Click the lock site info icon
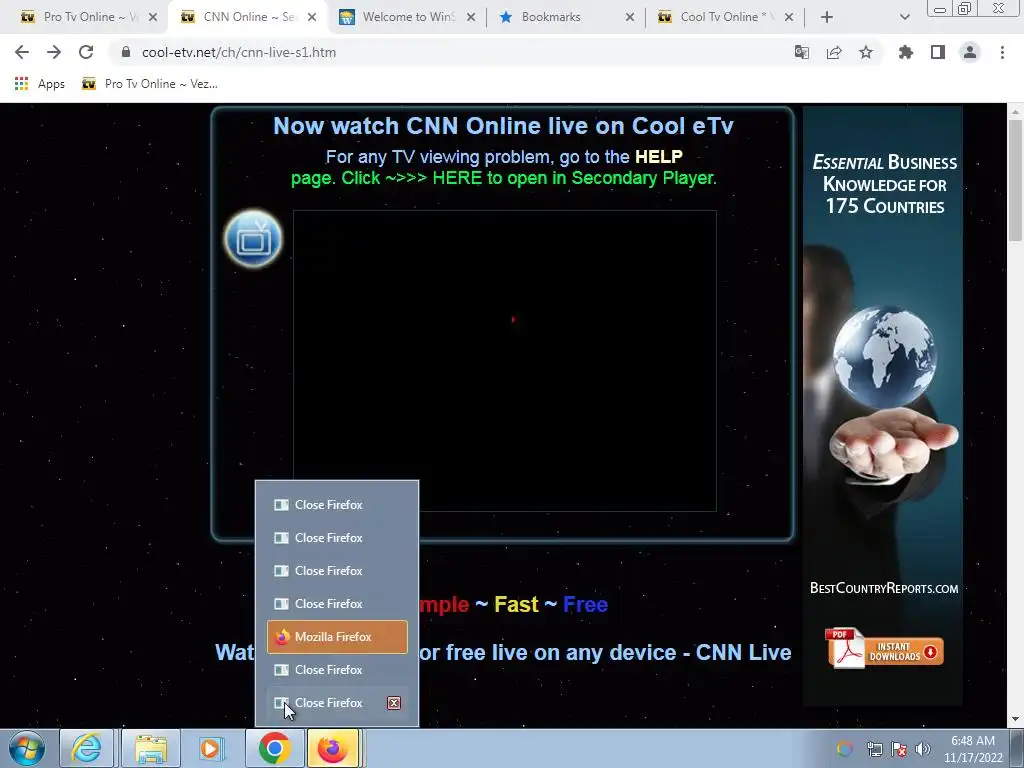Screen dimensions: 1024x768 pos(126,52)
